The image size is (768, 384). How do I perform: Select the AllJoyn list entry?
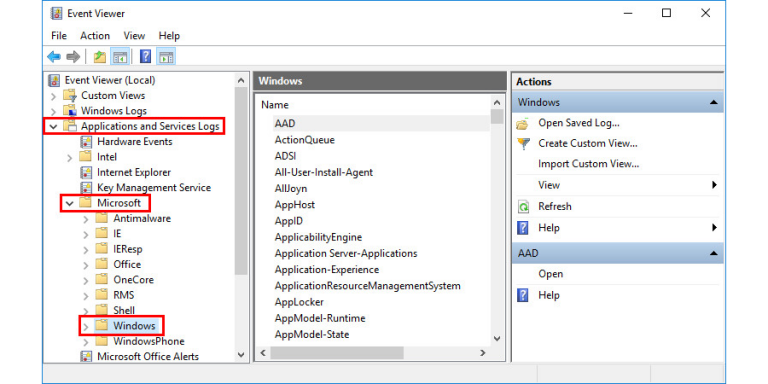coord(291,188)
